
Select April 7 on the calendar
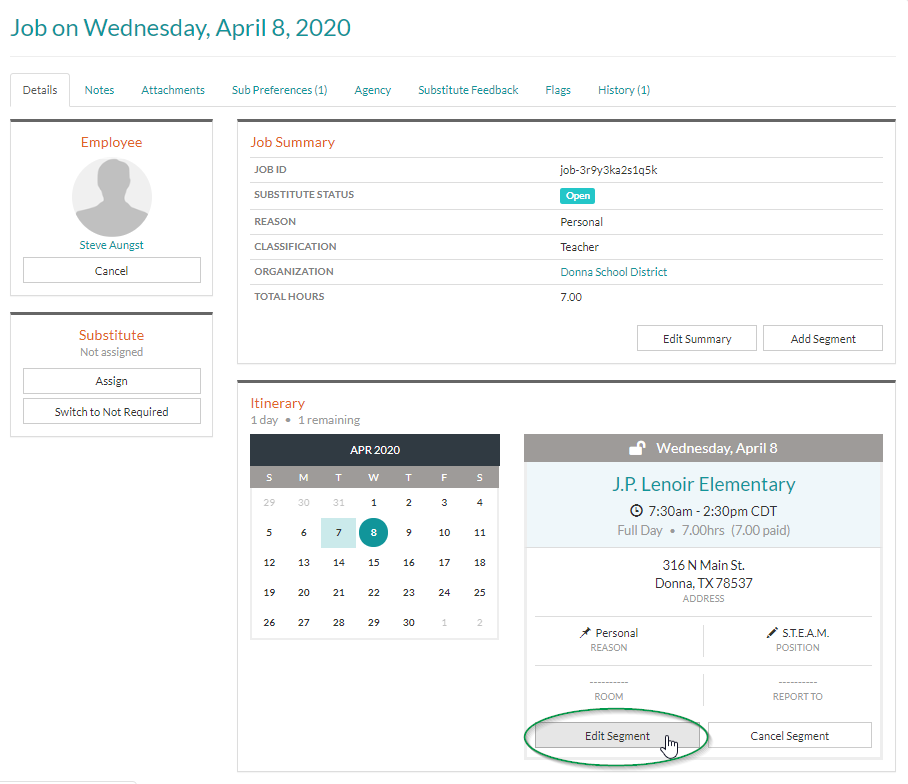(339, 532)
